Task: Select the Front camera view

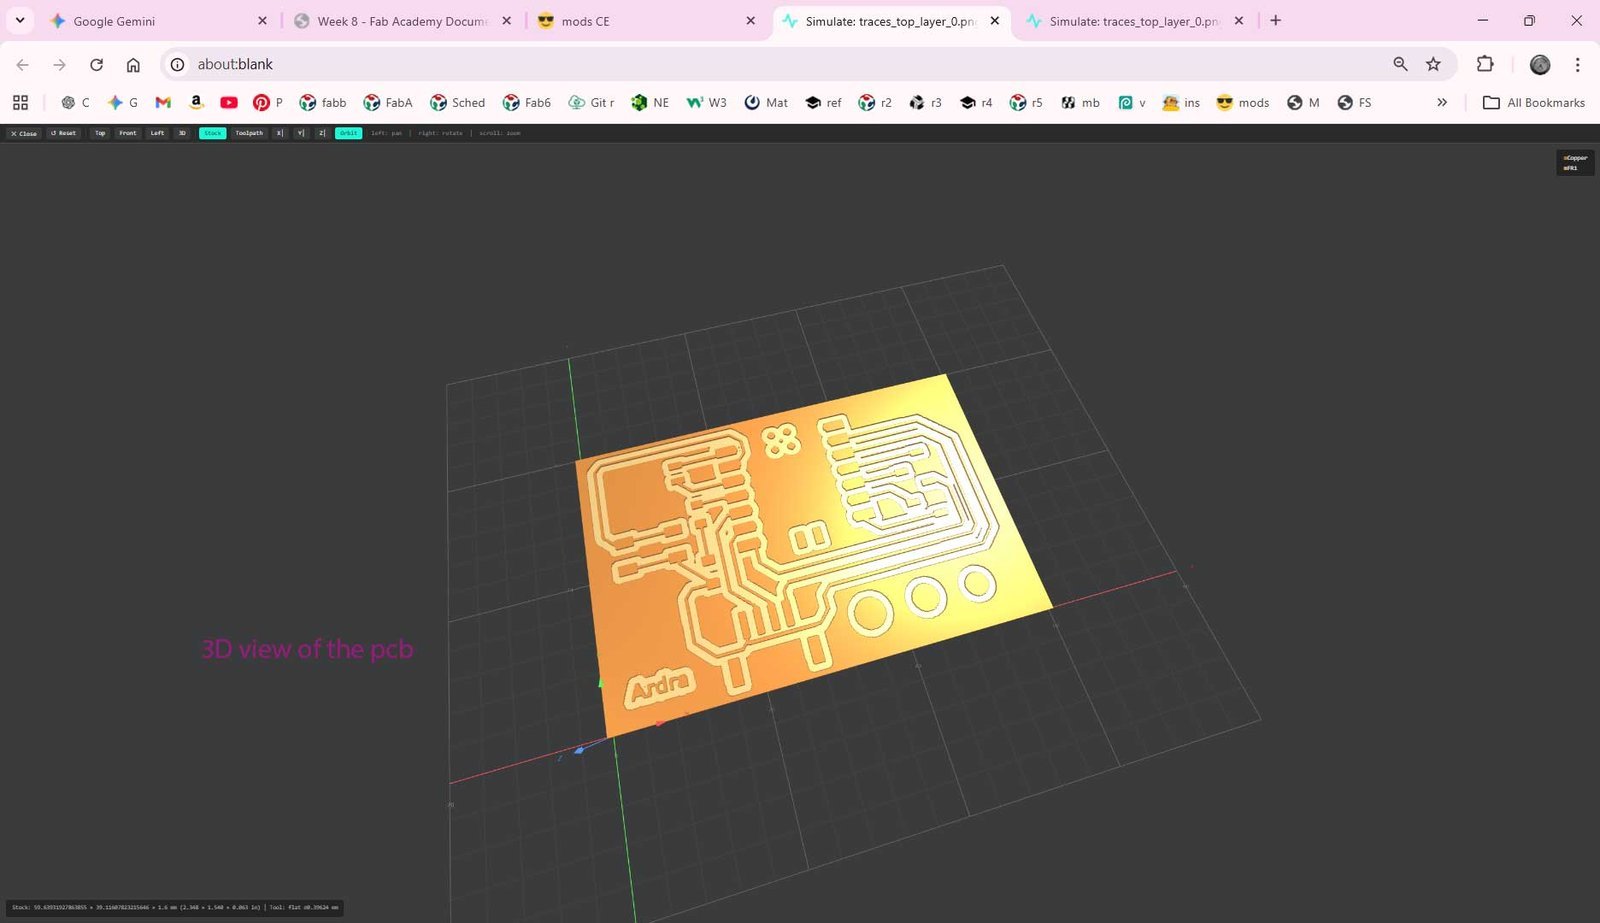Action: 127,133
